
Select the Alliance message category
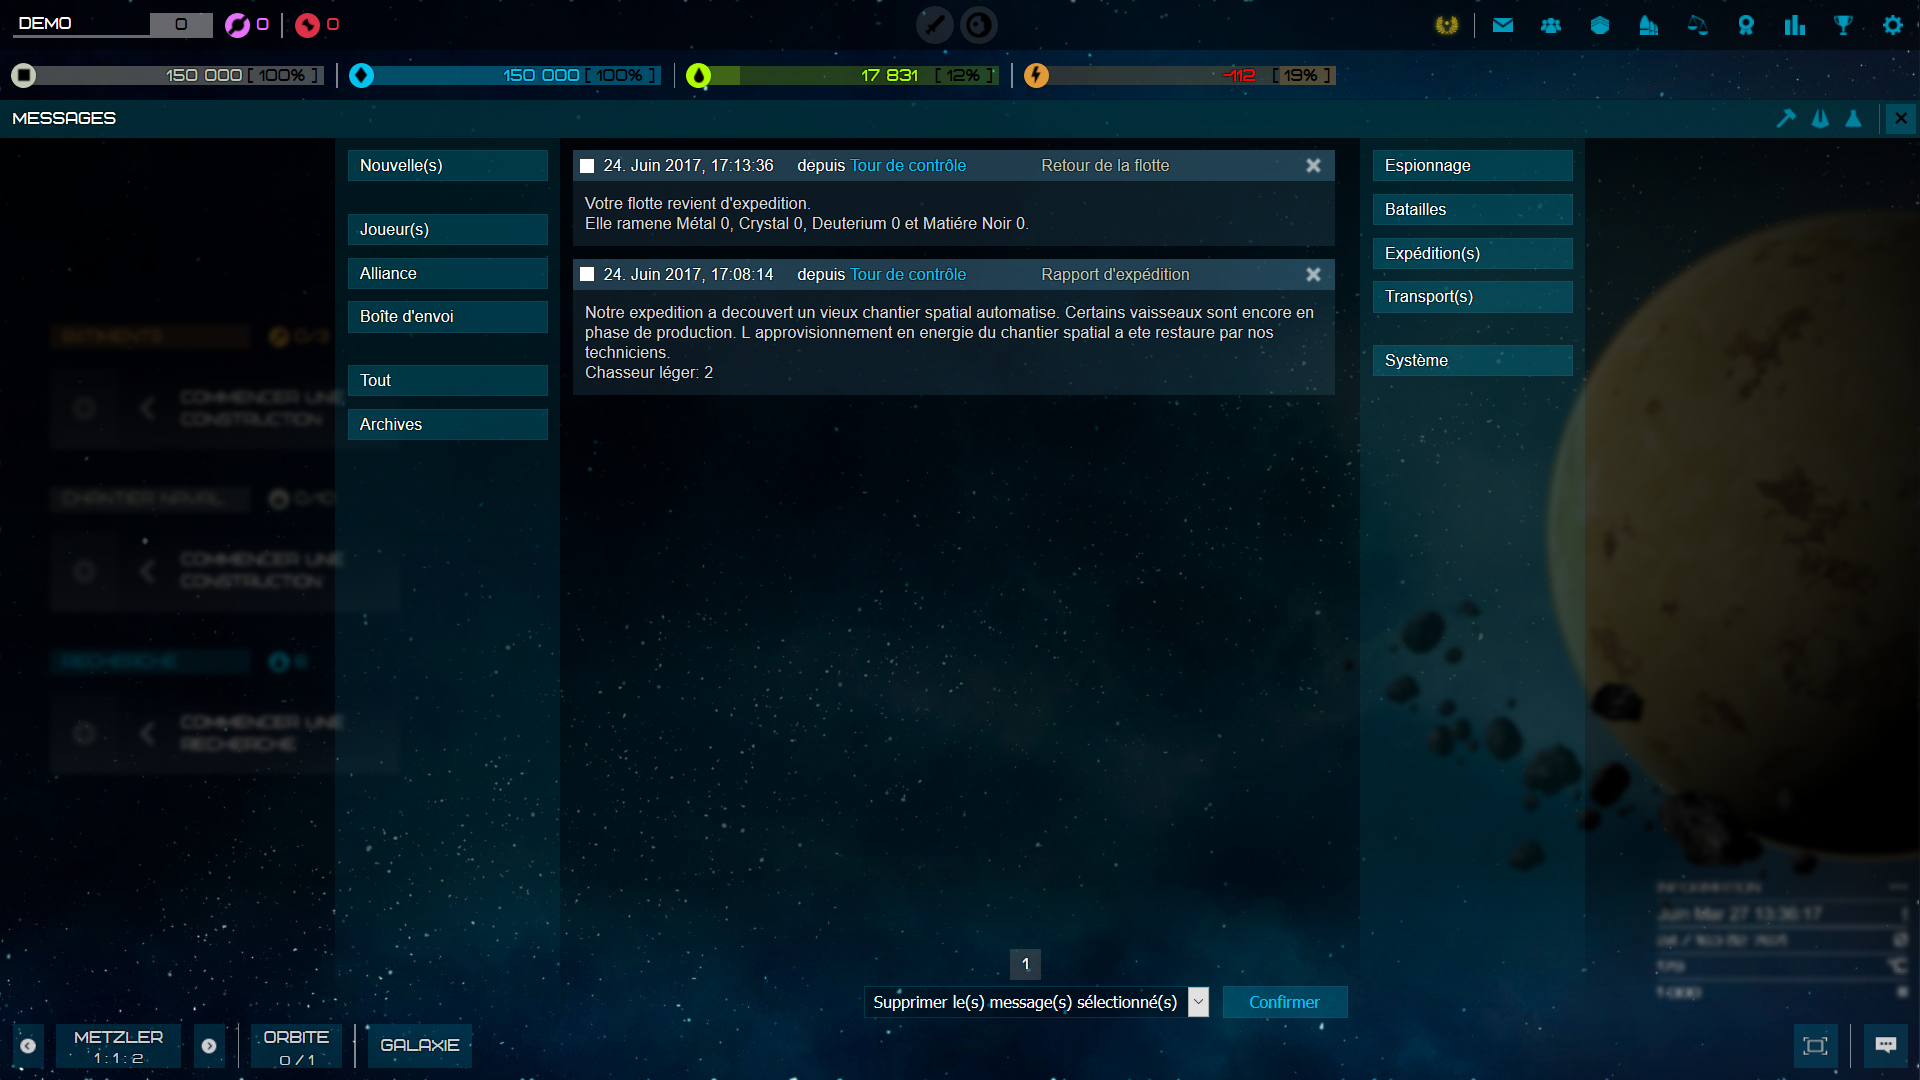tap(447, 274)
